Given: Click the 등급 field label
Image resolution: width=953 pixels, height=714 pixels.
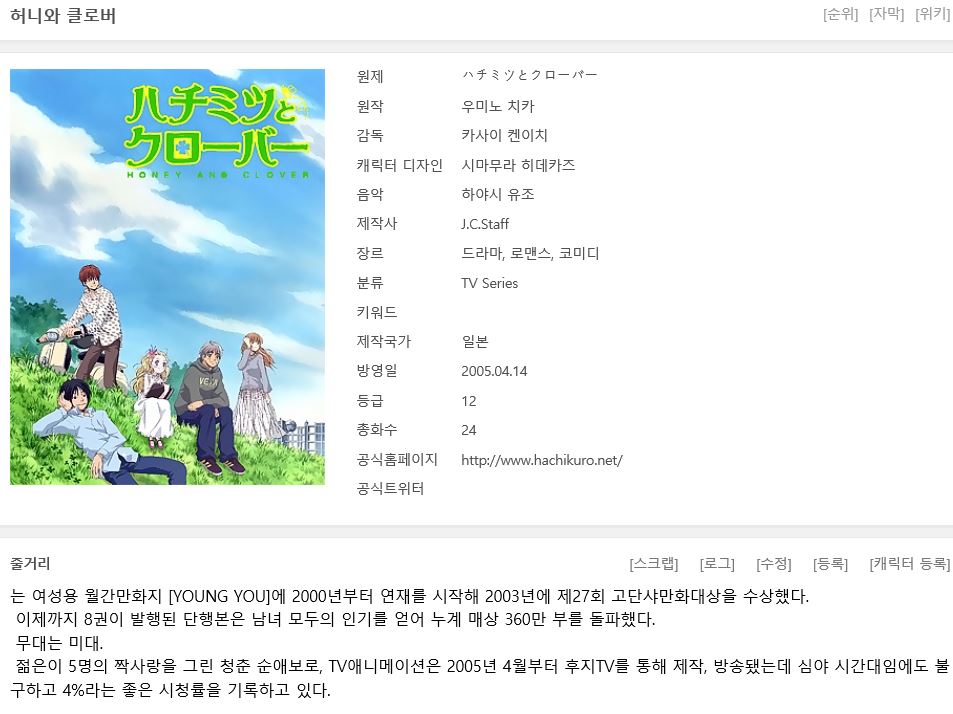Looking at the screenshot, I should (370, 401).
